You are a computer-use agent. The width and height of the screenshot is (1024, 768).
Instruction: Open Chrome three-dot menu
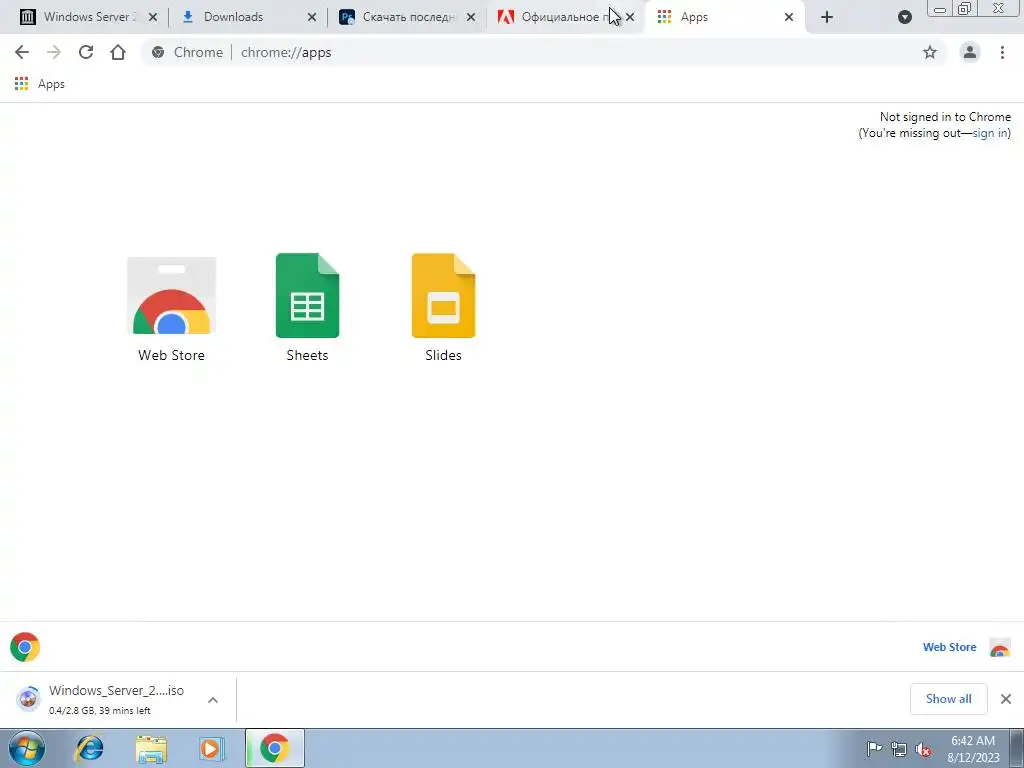(x=1002, y=52)
